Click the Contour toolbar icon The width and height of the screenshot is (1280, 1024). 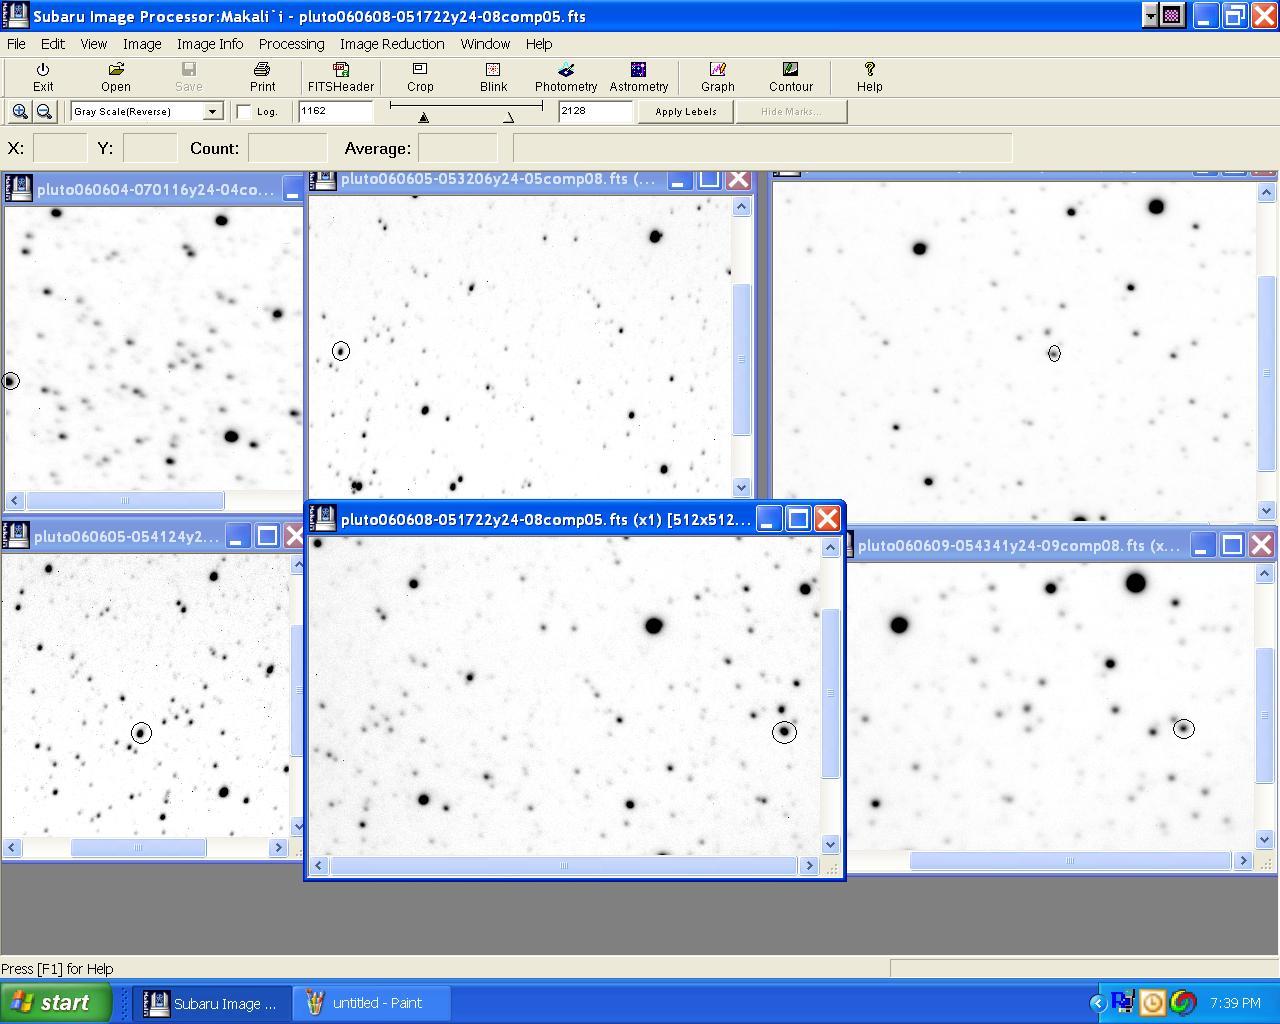[x=790, y=77]
